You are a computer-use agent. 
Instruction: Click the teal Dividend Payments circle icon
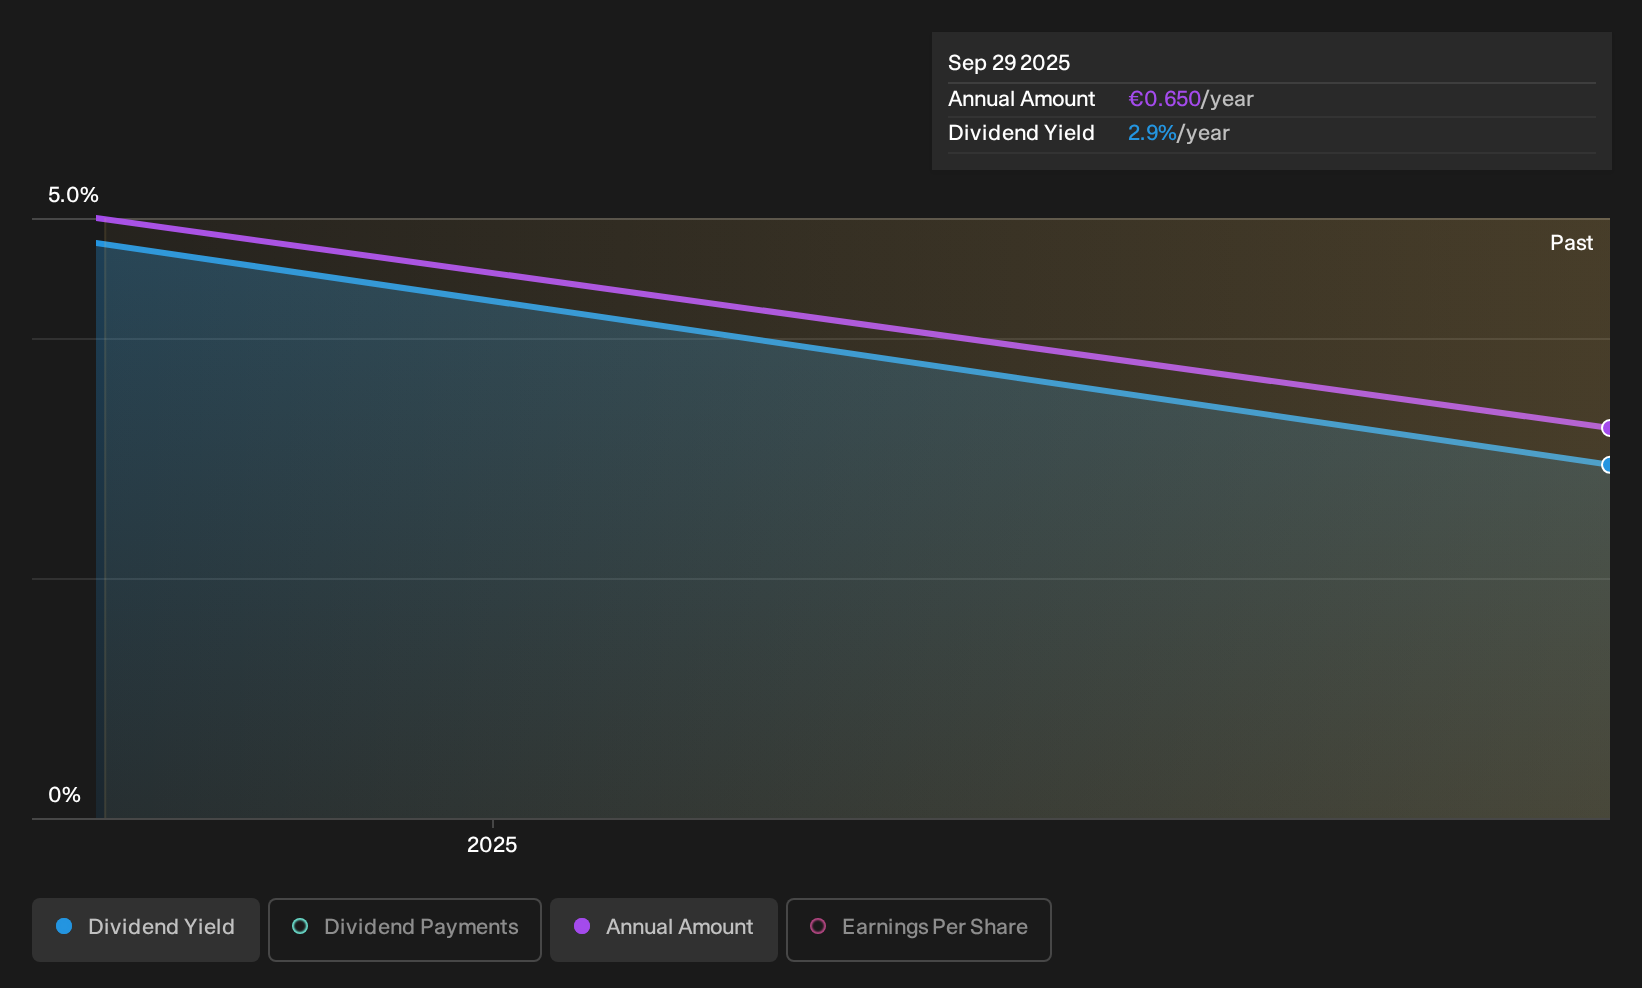tap(300, 926)
